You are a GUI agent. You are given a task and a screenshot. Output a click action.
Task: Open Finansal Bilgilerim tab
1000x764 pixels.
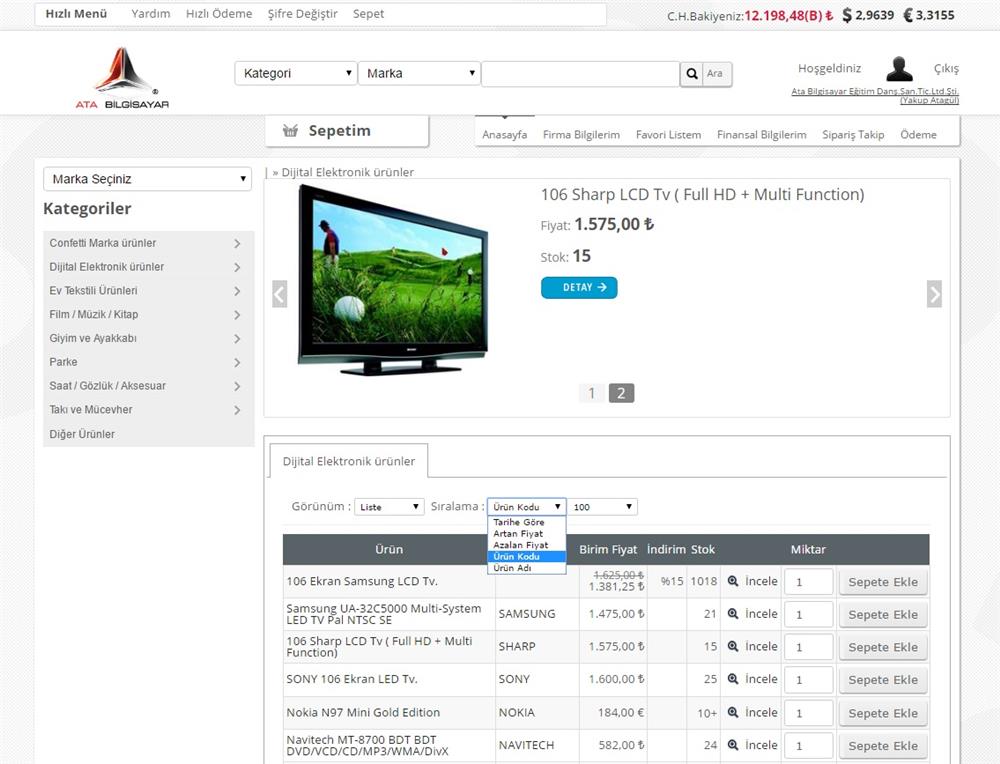pos(761,135)
